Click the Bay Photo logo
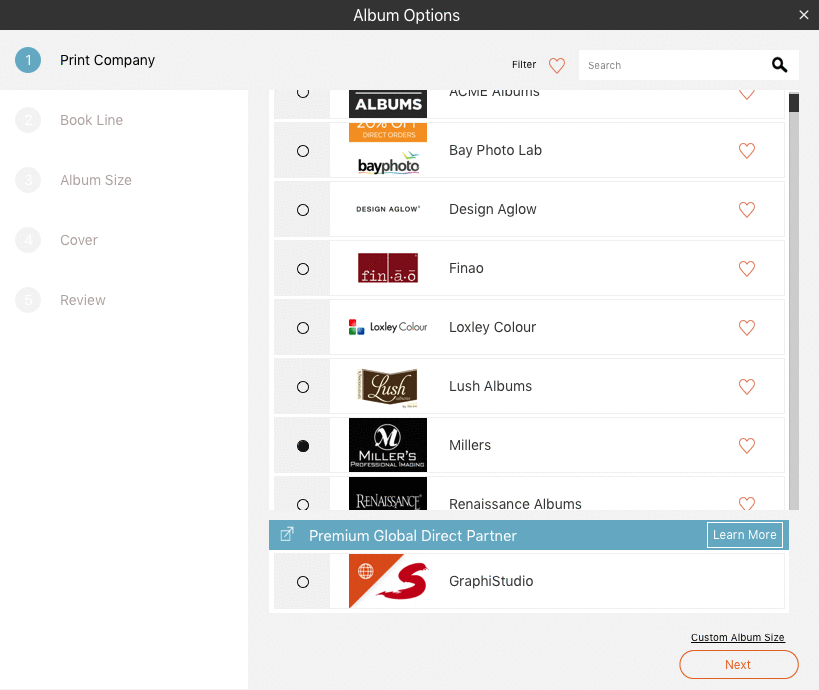This screenshot has height=690, width=819. coord(388,149)
